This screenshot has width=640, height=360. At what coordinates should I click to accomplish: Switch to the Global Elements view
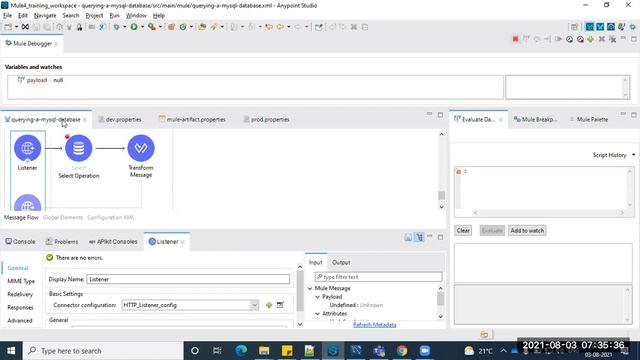(x=63, y=218)
